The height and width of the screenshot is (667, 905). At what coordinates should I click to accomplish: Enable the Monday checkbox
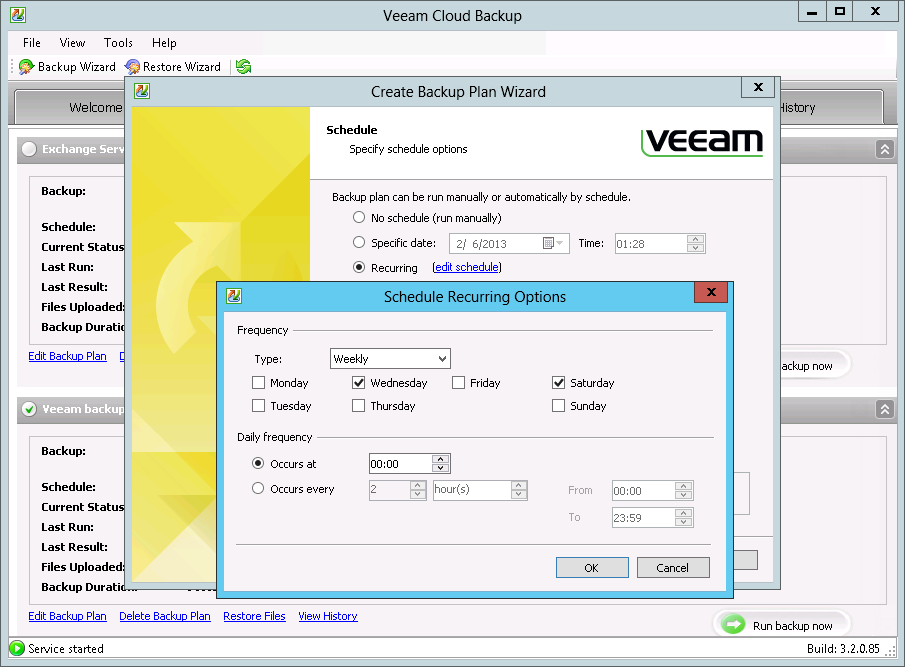[259, 383]
